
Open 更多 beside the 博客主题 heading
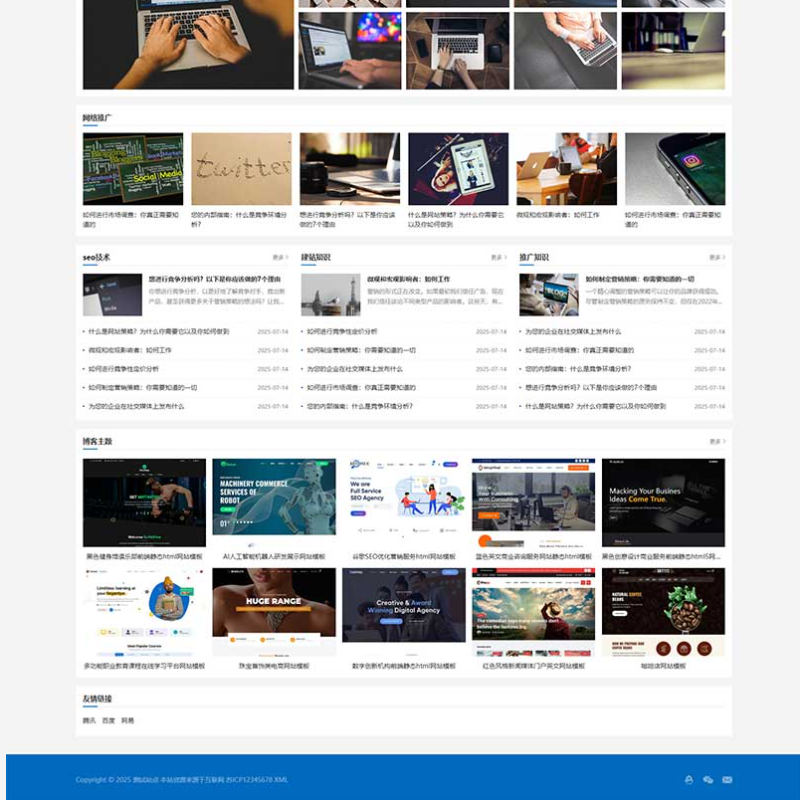[x=716, y=442]
